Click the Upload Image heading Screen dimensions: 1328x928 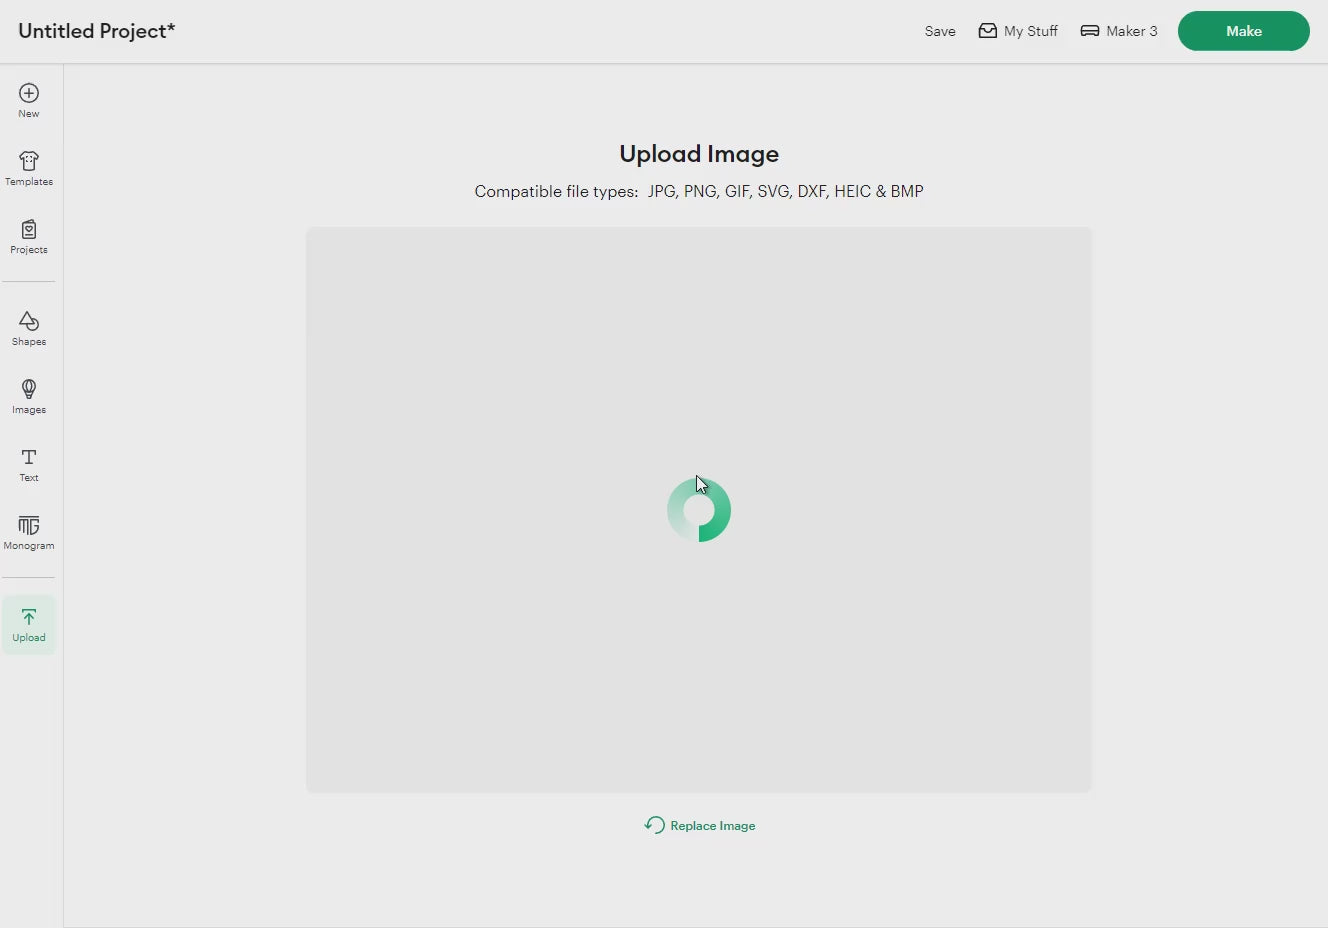point(699,154)
